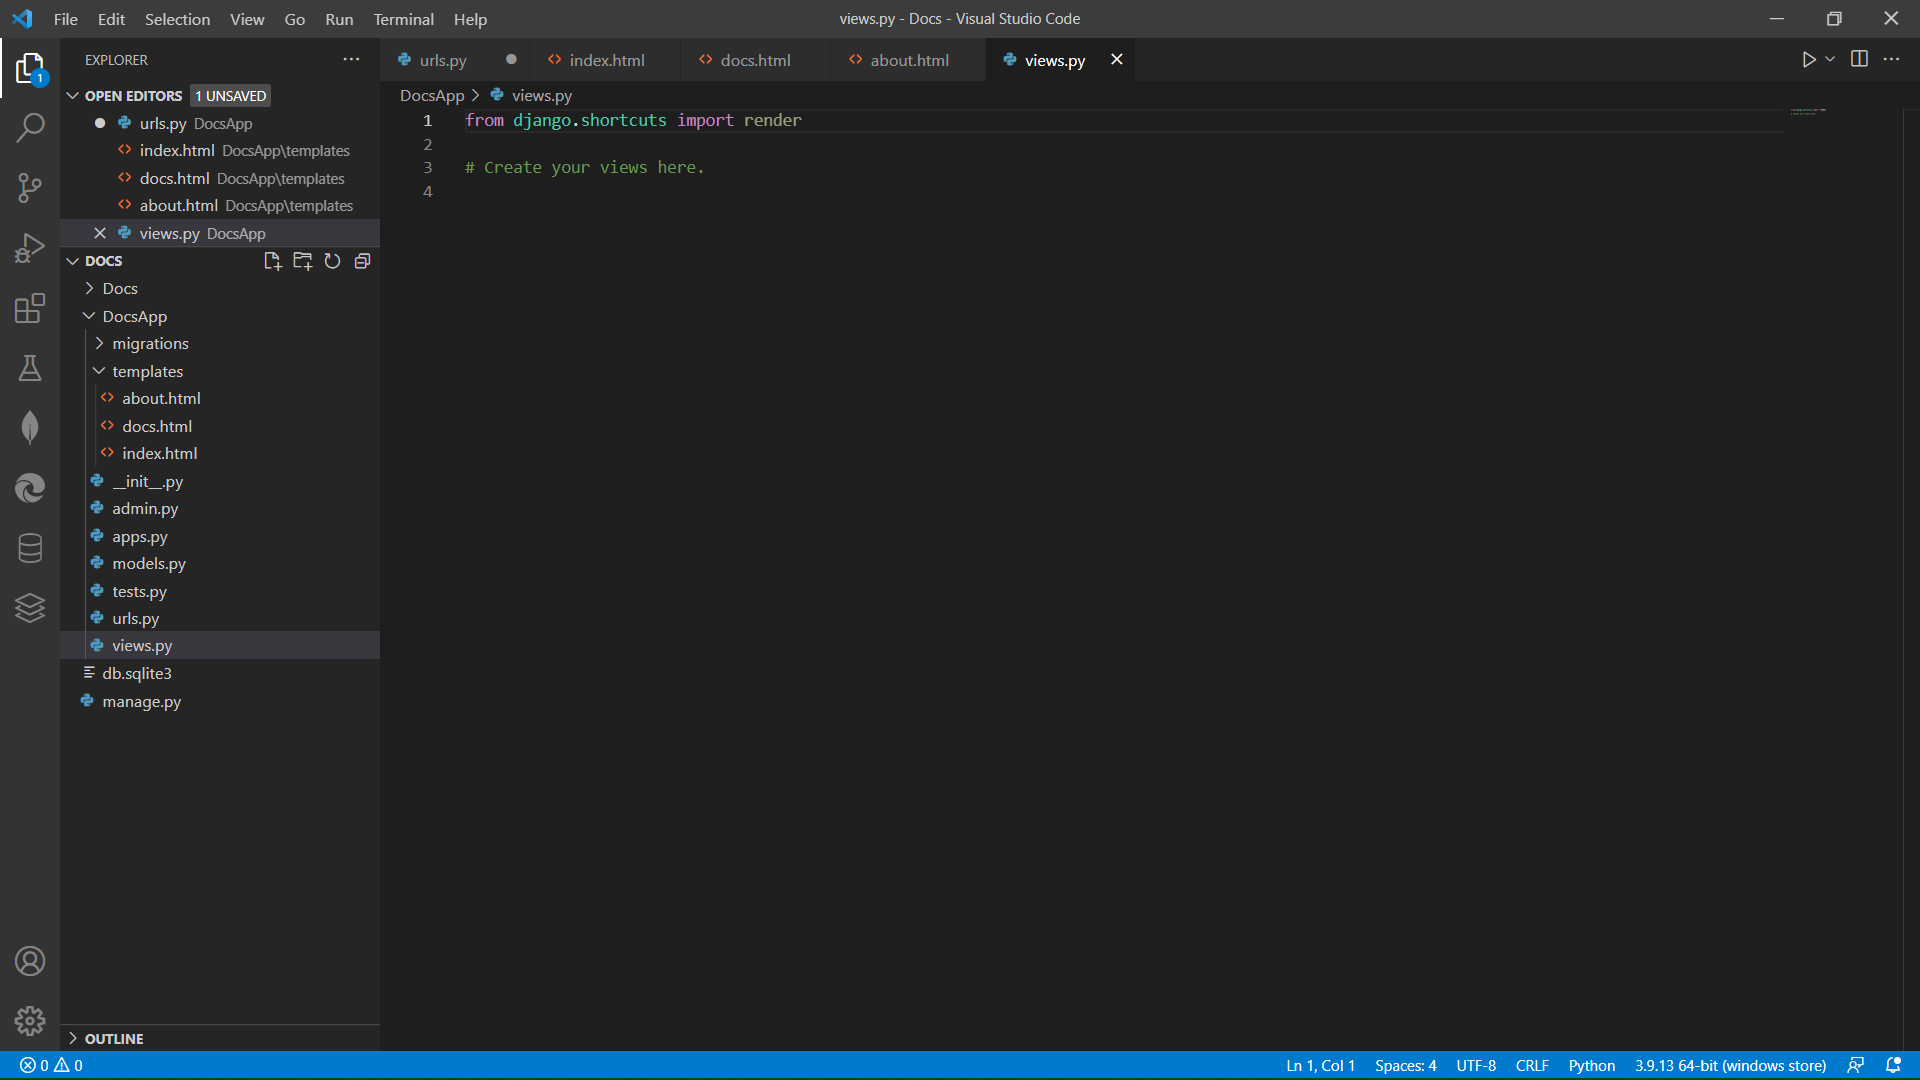Open the Search view in activity bar
This screenshot has height=1080, width=1920.
click(30, 128)
